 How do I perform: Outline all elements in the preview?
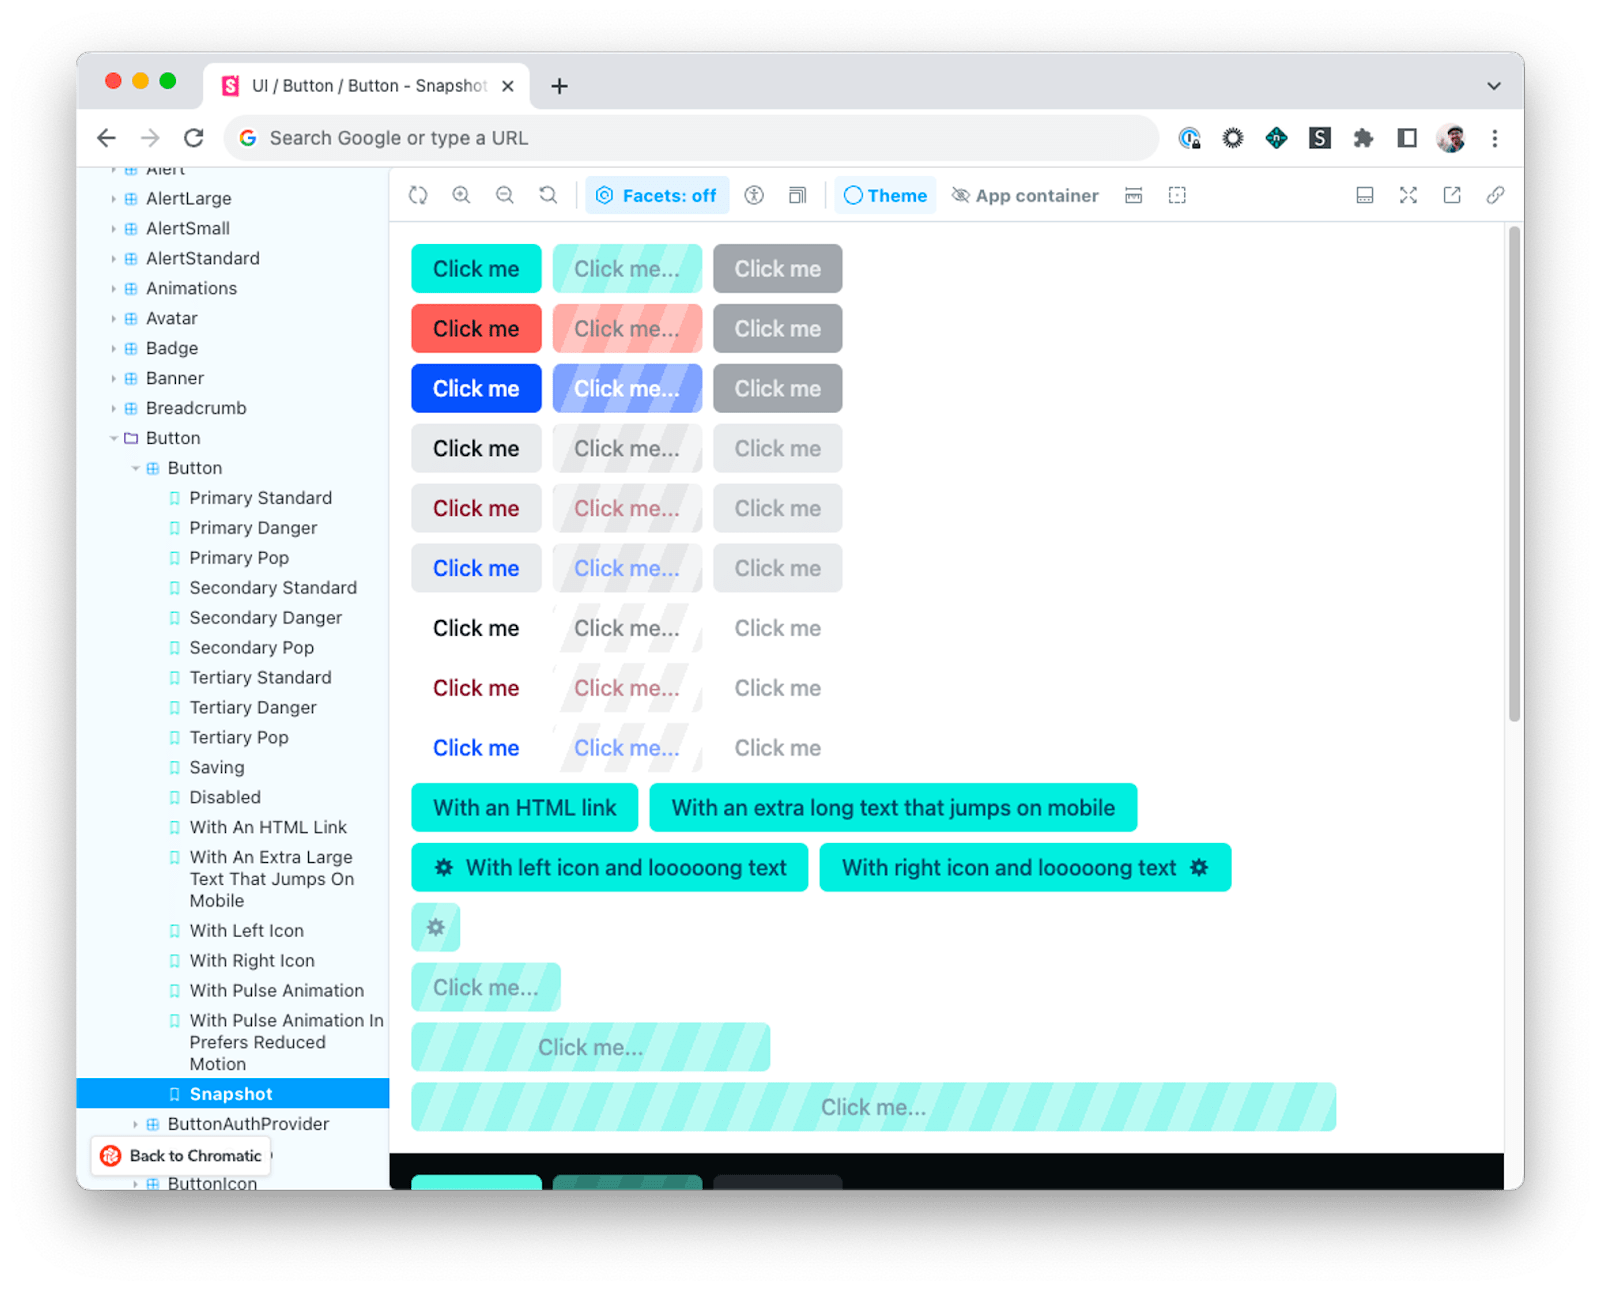pos(1176,195)
